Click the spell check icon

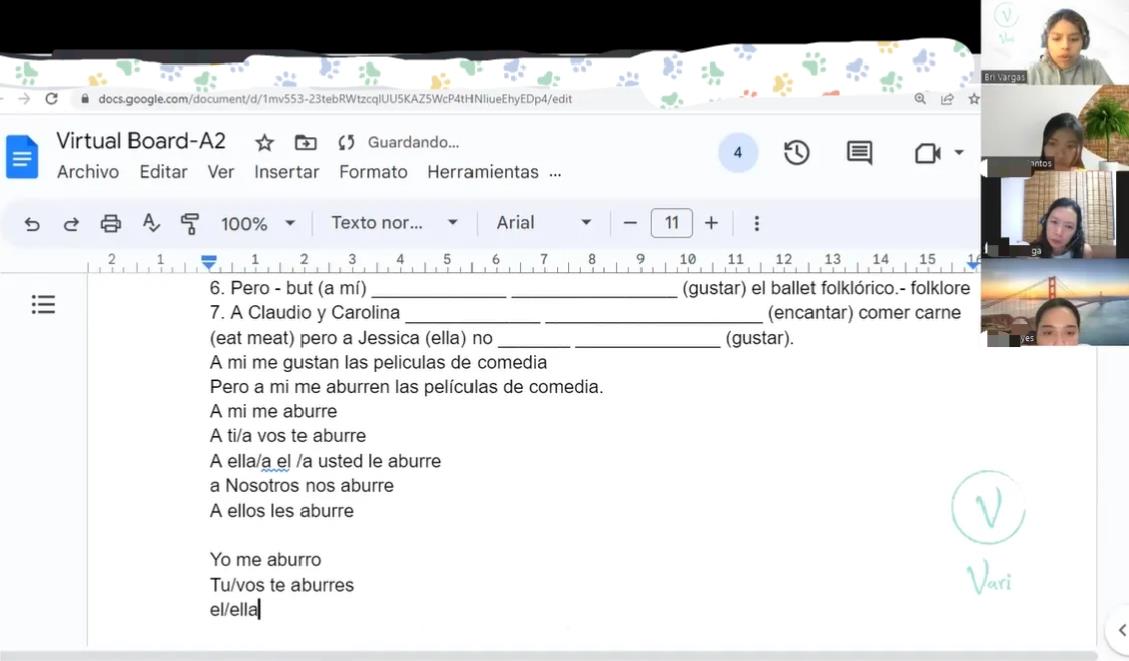(x=151, y=223)
